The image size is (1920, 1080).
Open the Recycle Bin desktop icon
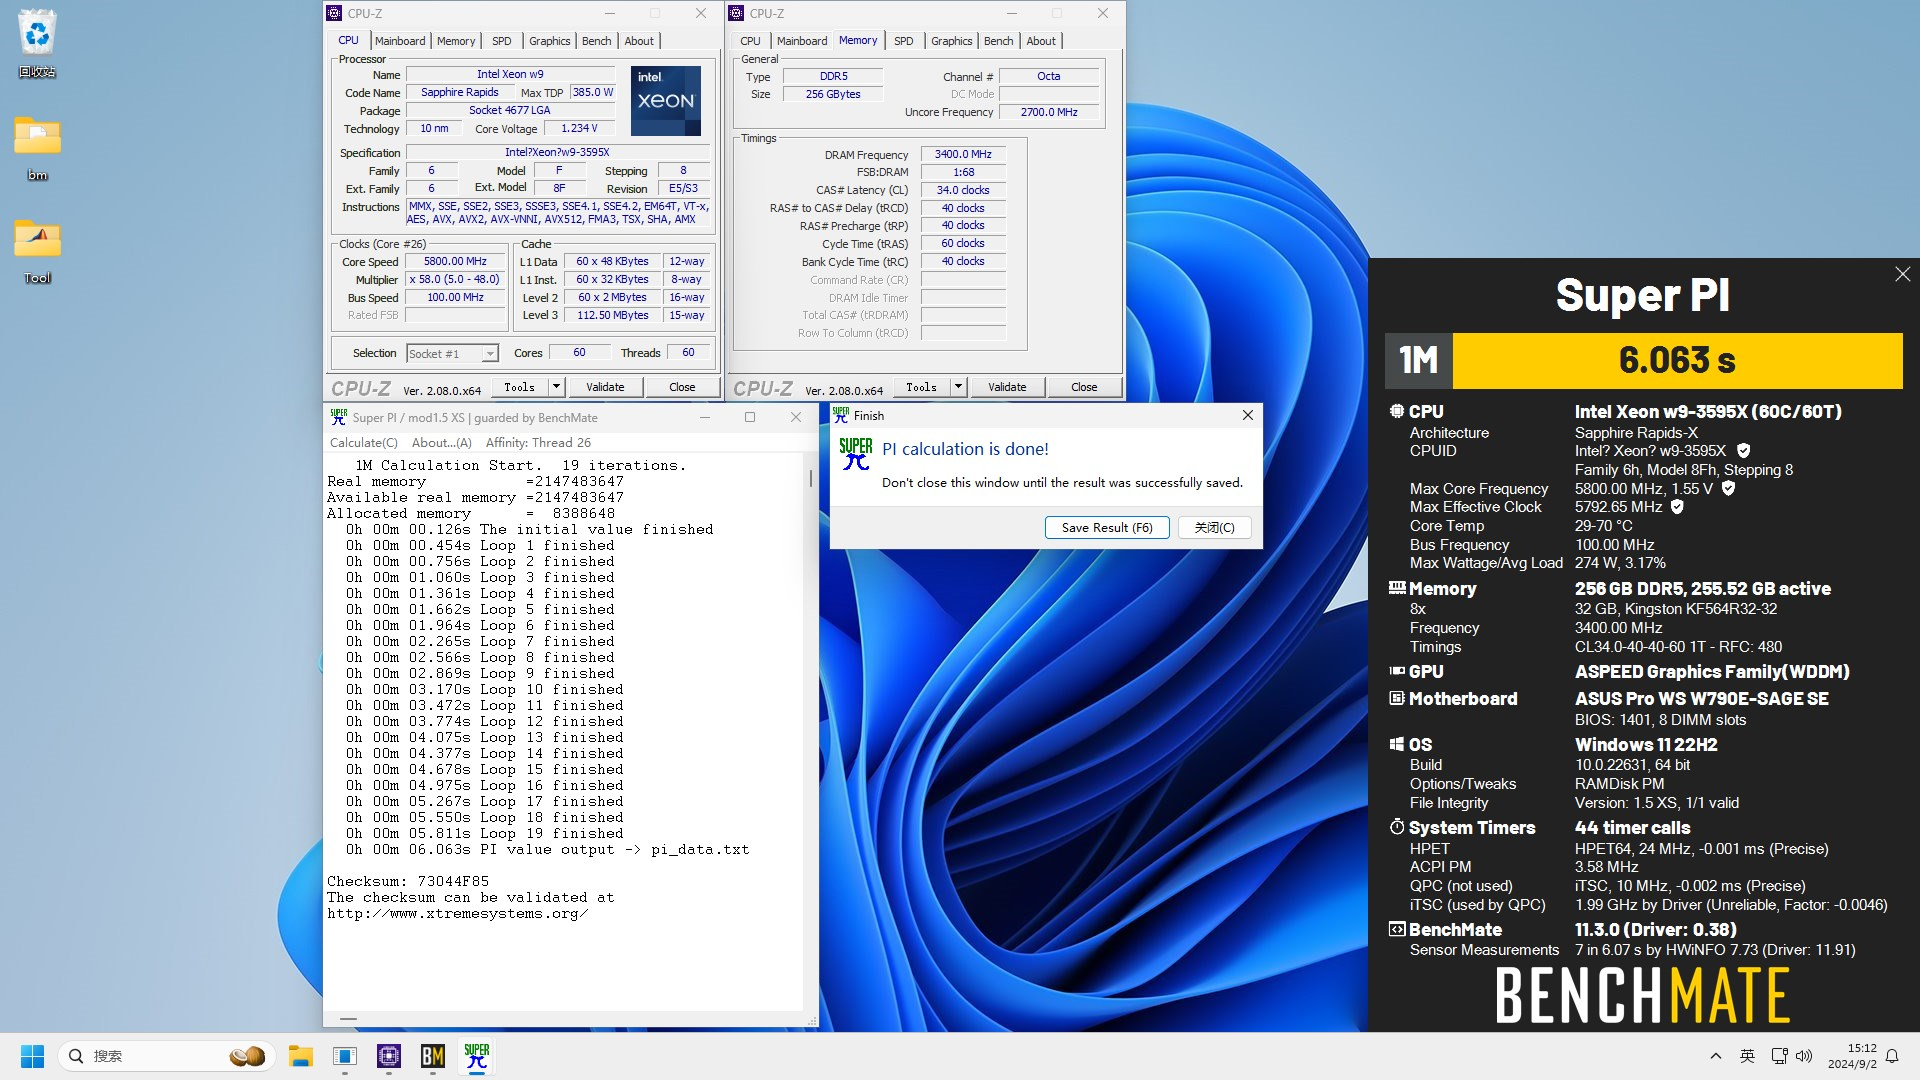pos(37,43)
